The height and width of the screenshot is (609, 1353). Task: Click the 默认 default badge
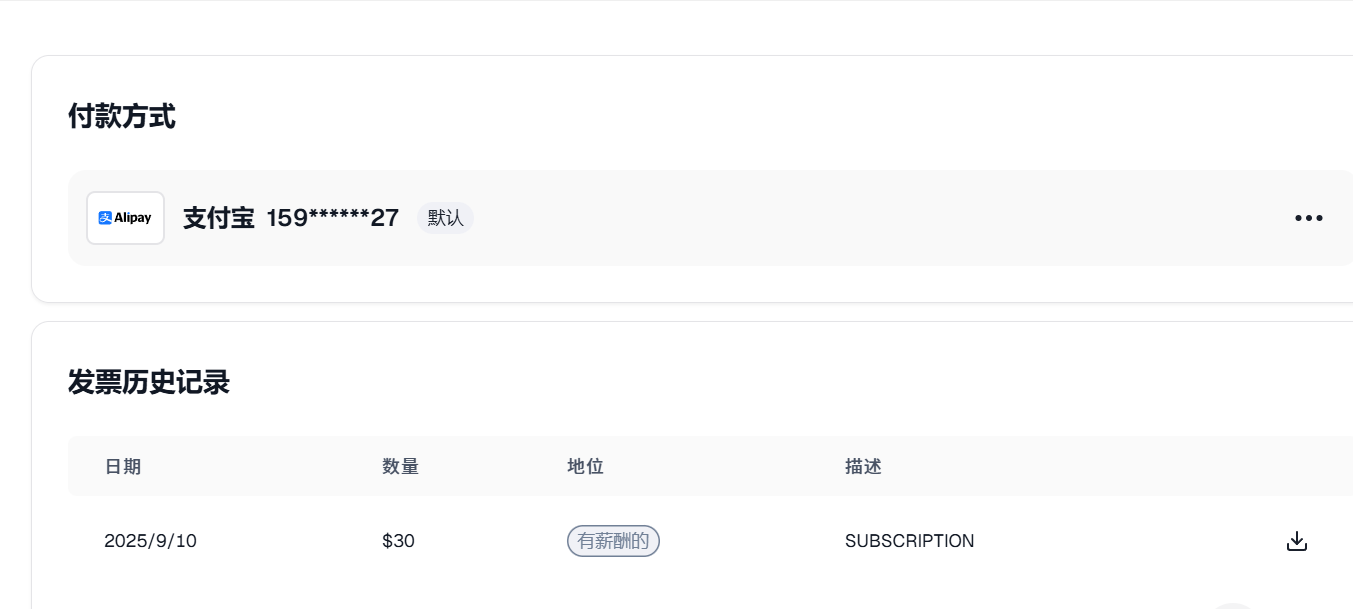click(446, 218)
